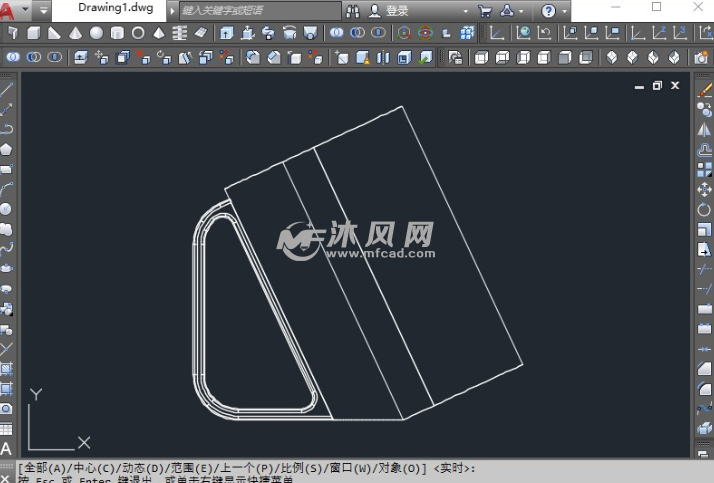The image size is (714, 483).
Task: Expand the sign-in dropdown arrow next to 登录
Action: (465, 11)
